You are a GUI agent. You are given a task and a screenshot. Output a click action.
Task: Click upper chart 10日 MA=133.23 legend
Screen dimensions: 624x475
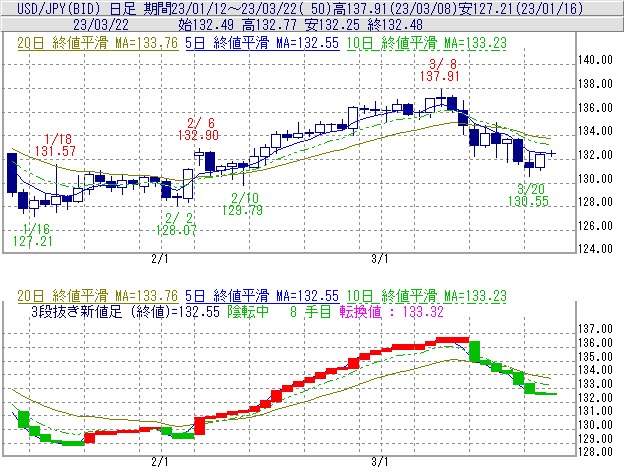coord(427,43)
